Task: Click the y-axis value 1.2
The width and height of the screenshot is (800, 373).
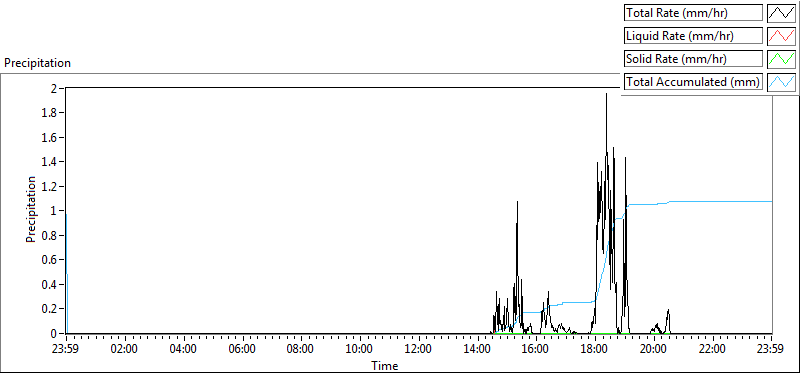Action: click(x=50, y=186)
